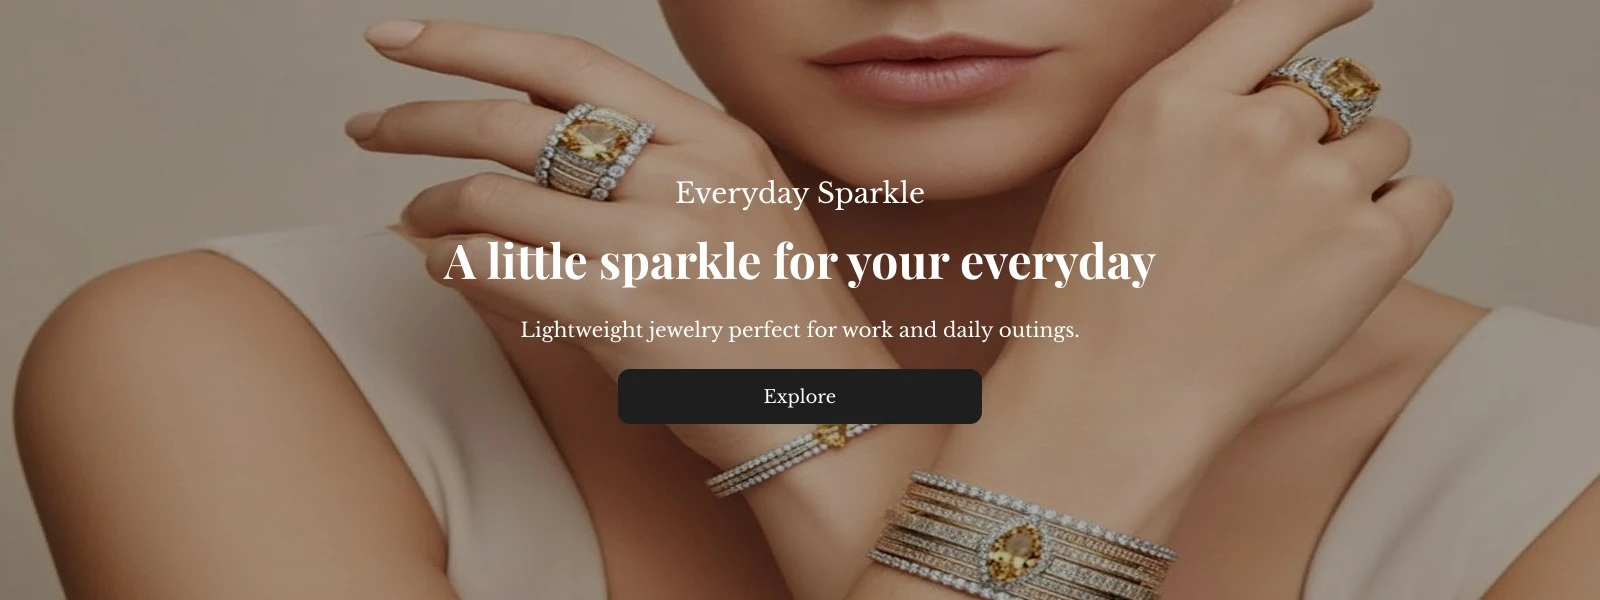This screenshot has height=600, width=1600.
Task: Click the Explore button
Action: coord(799,396)
